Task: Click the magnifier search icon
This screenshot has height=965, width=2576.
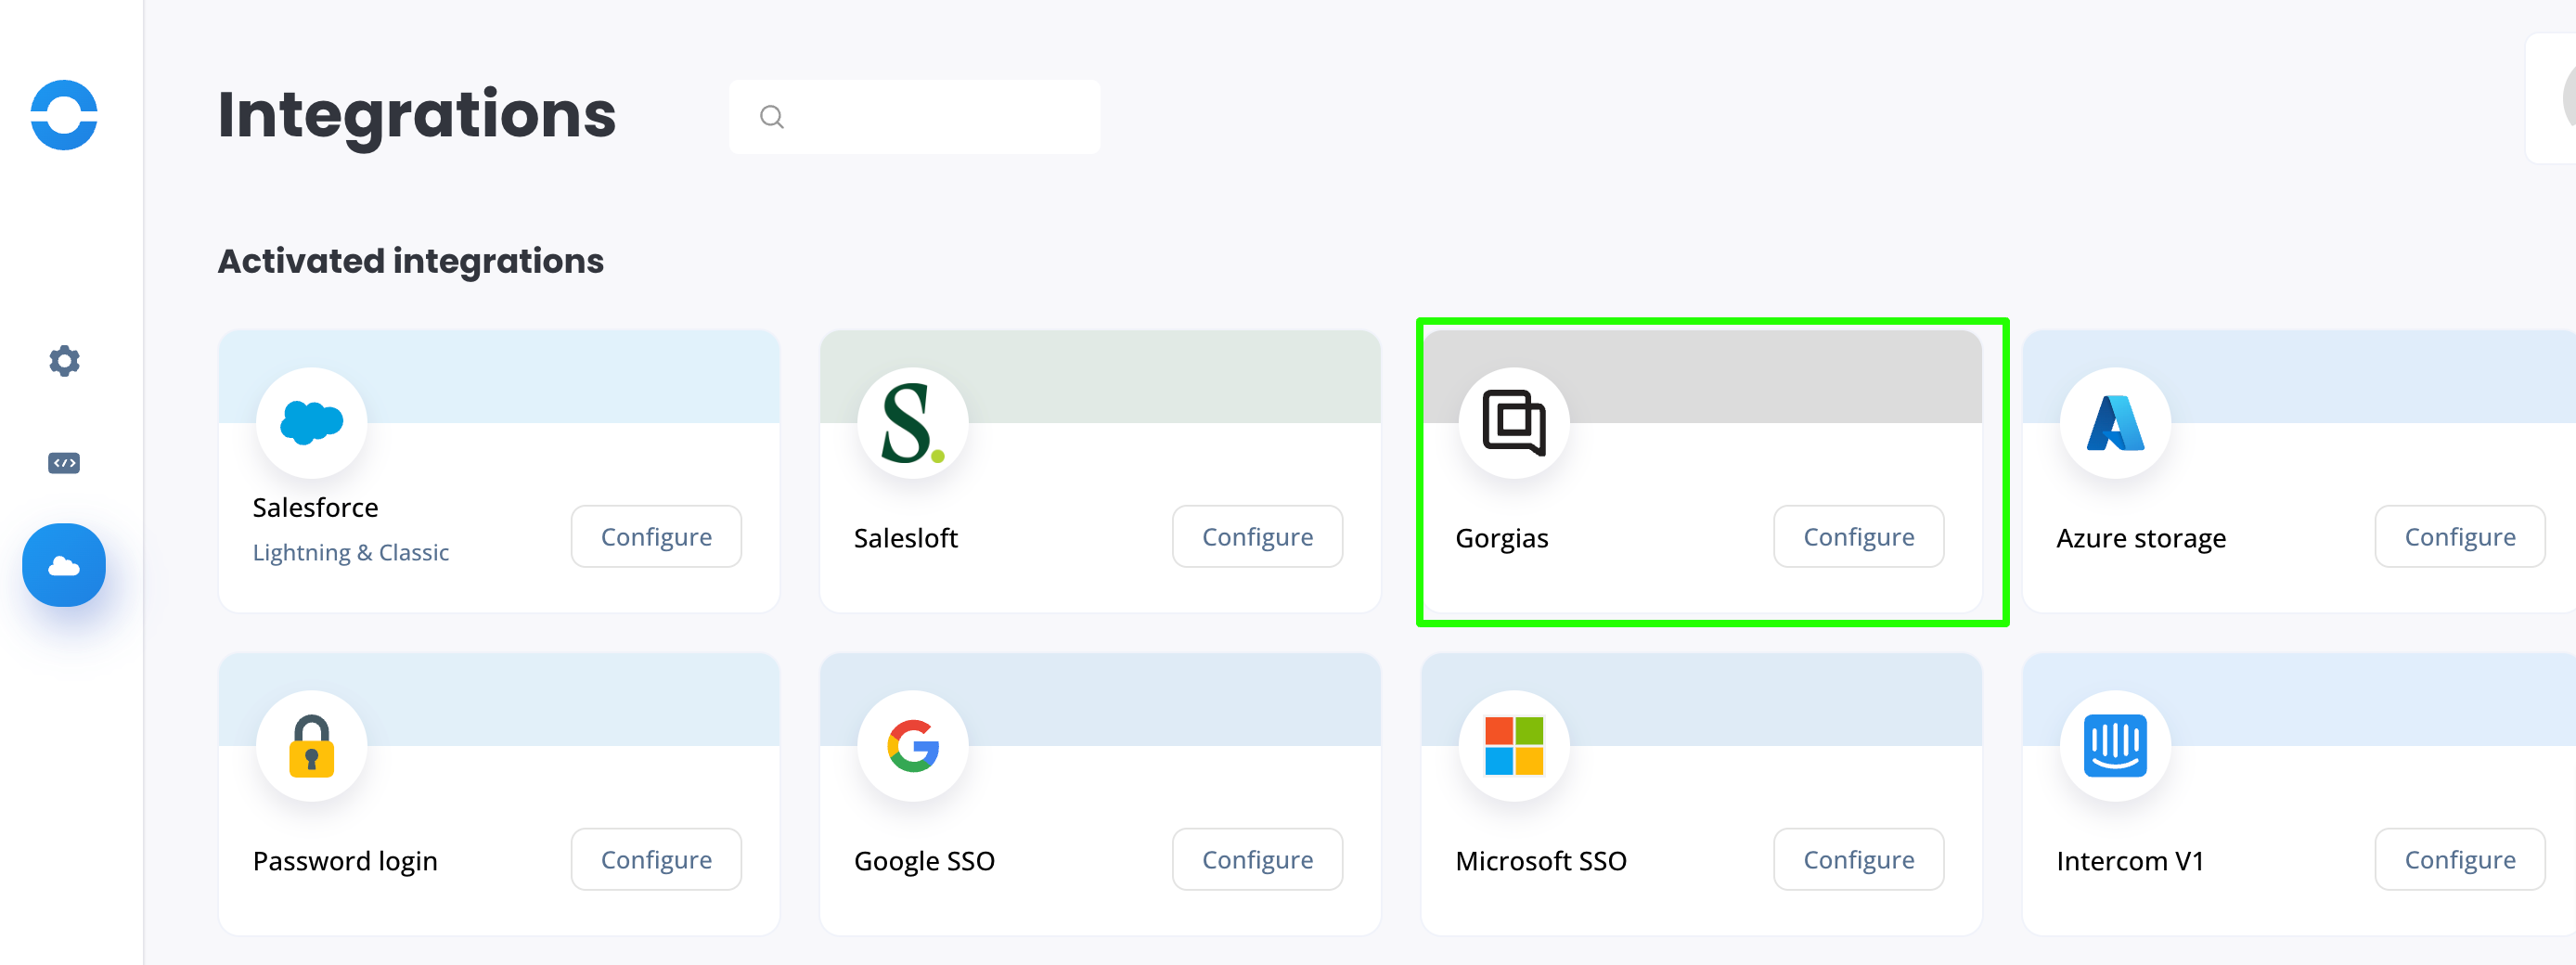Action: (772, 117)
